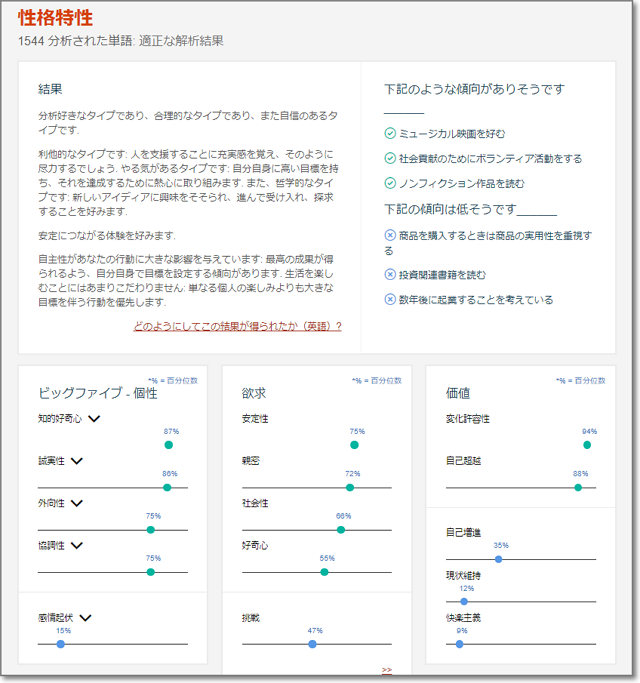Click the X icon beside 商品を購入するときは
The image size is (640, 683).
point(390,236)
